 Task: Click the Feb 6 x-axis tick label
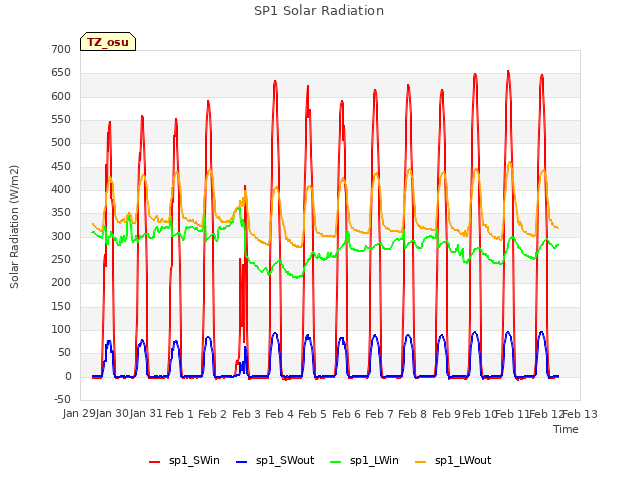[x=346, y=414]
